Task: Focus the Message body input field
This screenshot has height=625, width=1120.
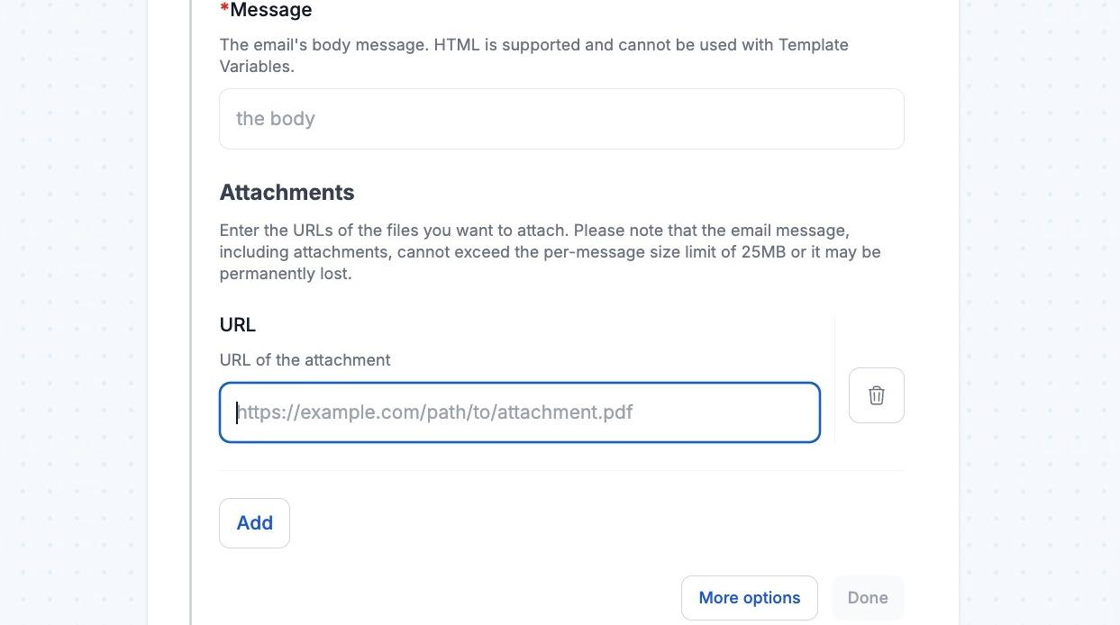Action: coord(561,119)
